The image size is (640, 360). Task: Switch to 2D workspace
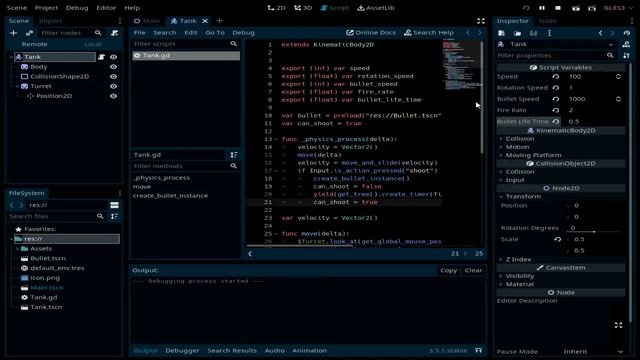[x=276, y=8]
